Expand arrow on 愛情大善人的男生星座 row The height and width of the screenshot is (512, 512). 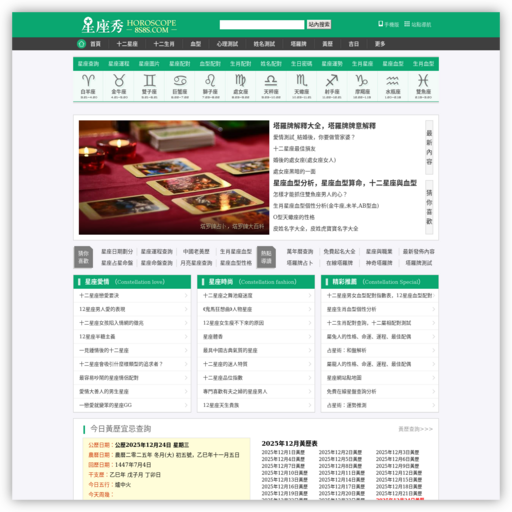tap(186, 392)
